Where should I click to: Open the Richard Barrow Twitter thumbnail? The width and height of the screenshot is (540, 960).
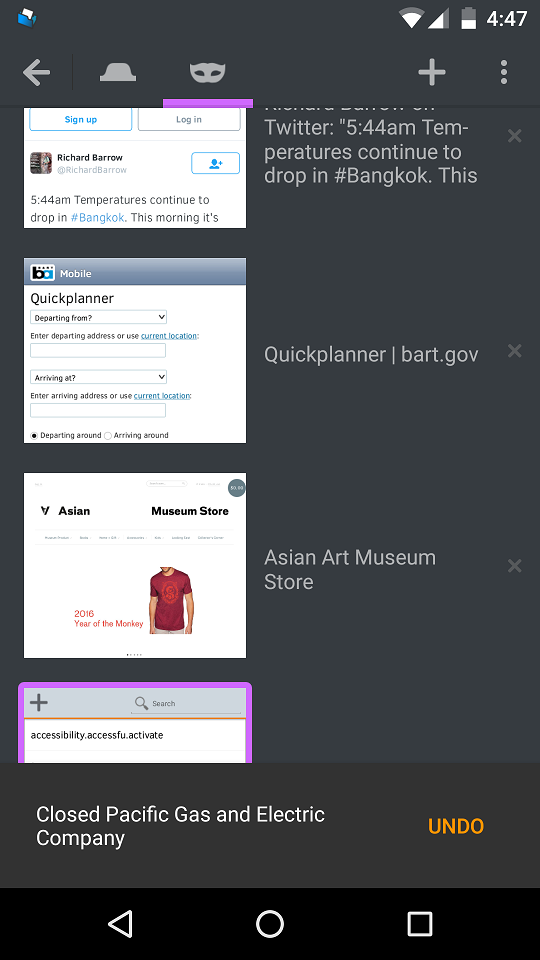(135, 168)
